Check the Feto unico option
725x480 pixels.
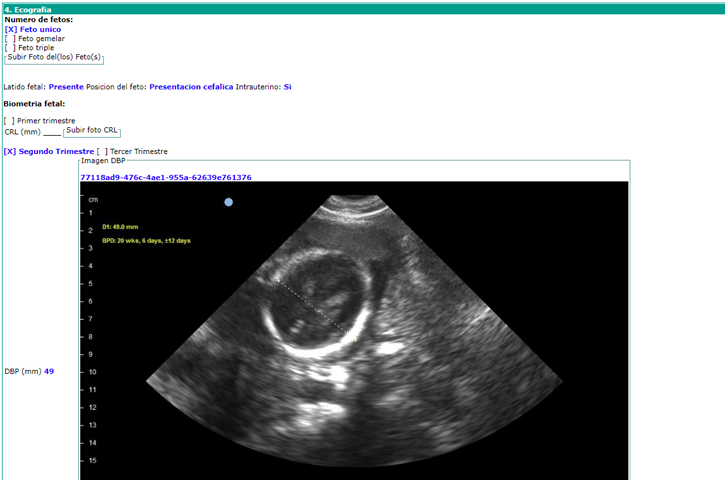click(10, 30)
